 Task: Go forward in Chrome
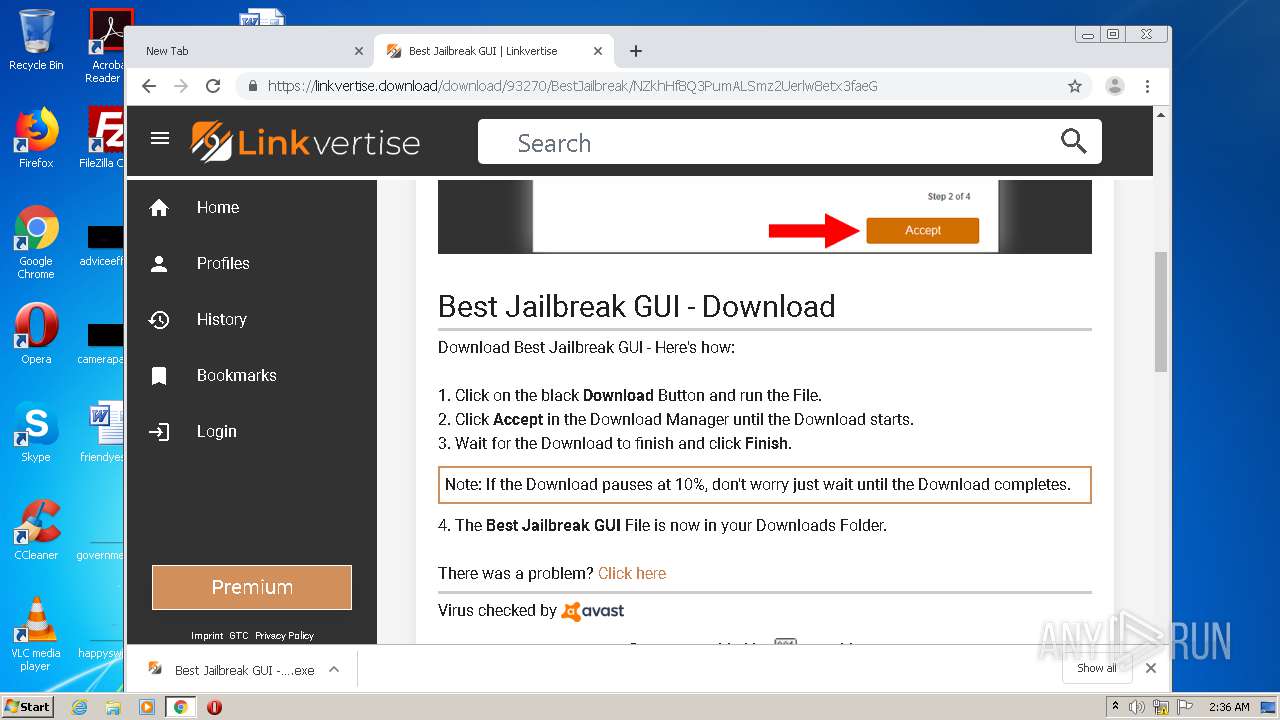tap(181, 86)
